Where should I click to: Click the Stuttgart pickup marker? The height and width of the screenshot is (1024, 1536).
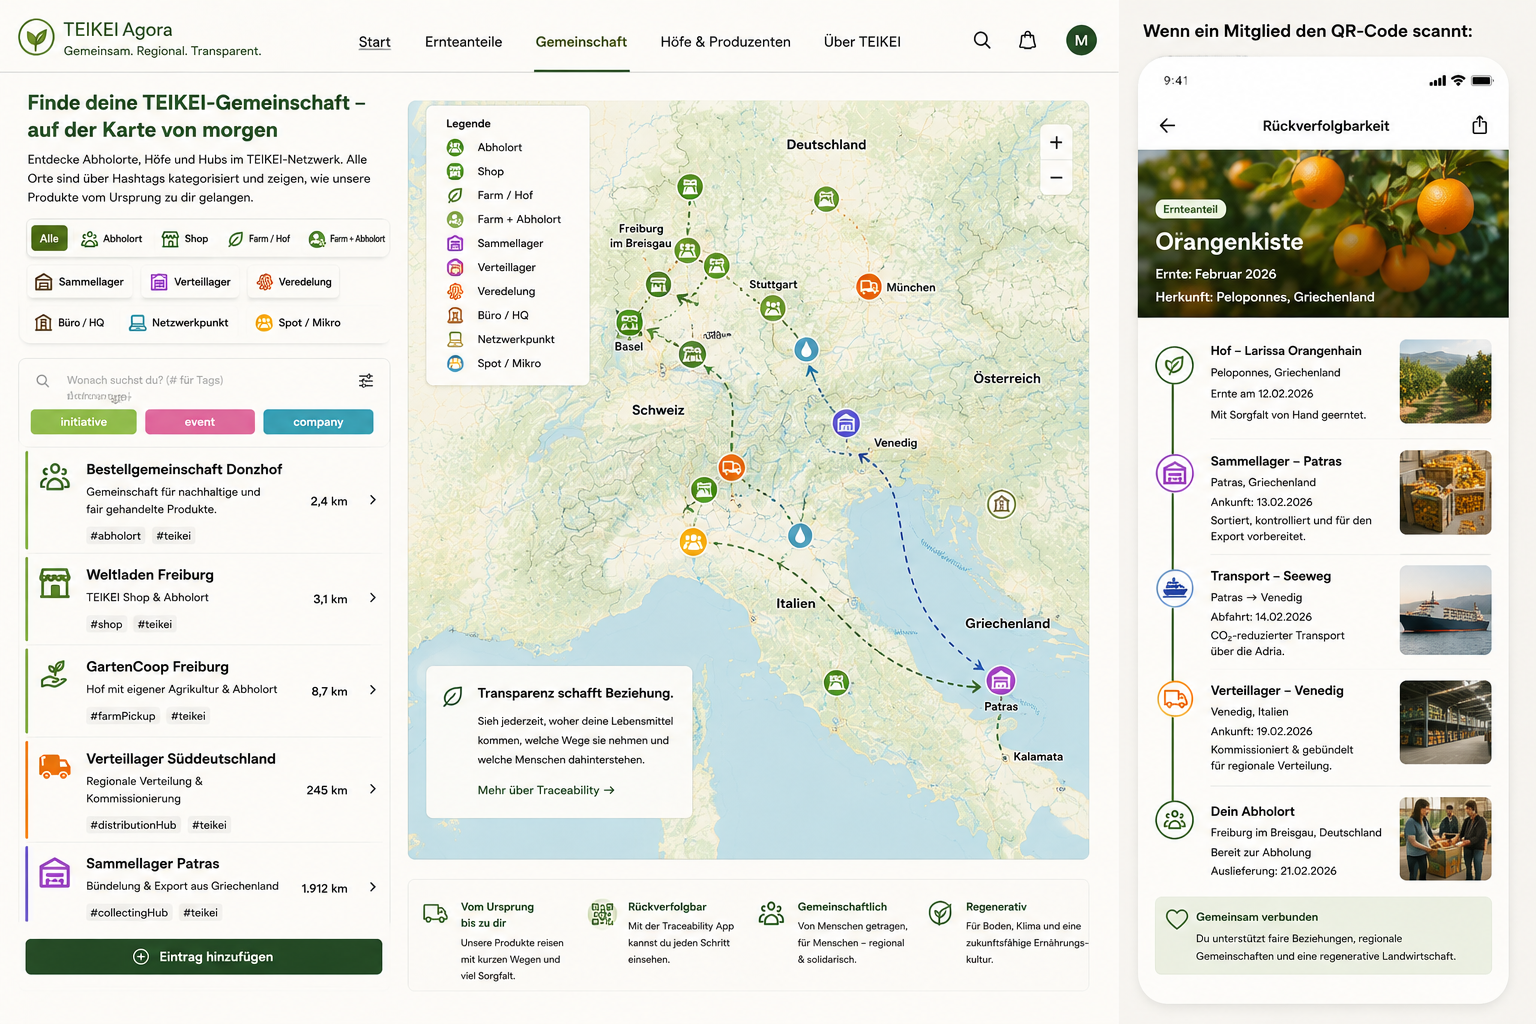(x=773, y=308)
